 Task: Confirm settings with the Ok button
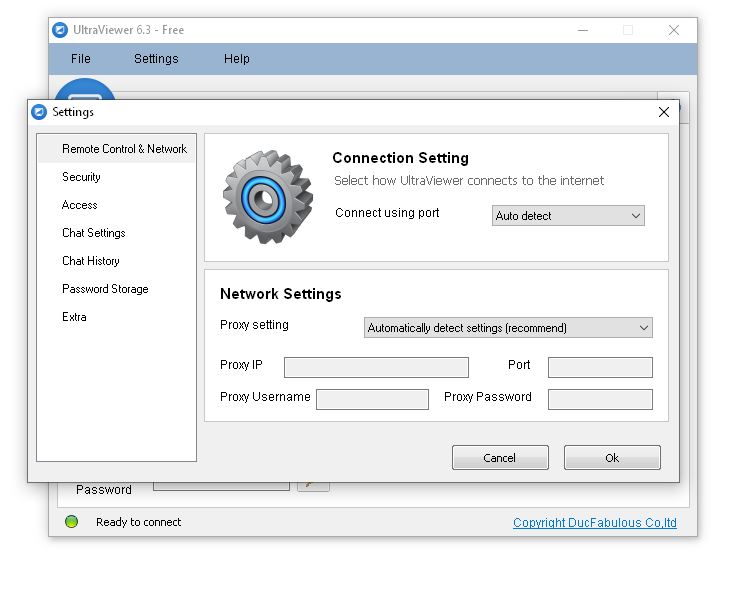pyautogui.click(x=612, y=457)
